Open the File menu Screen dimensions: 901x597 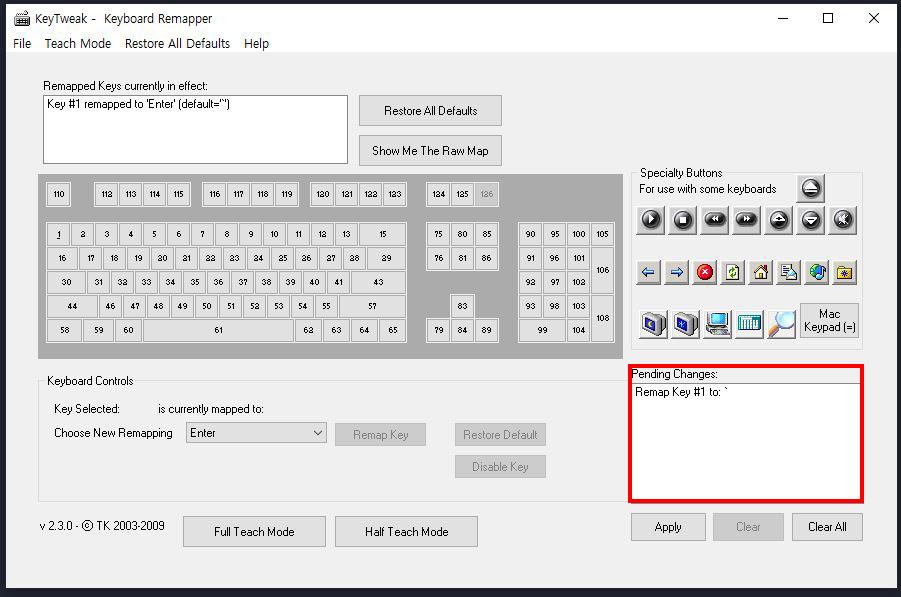pyautogui.click(x=22, y=44)
